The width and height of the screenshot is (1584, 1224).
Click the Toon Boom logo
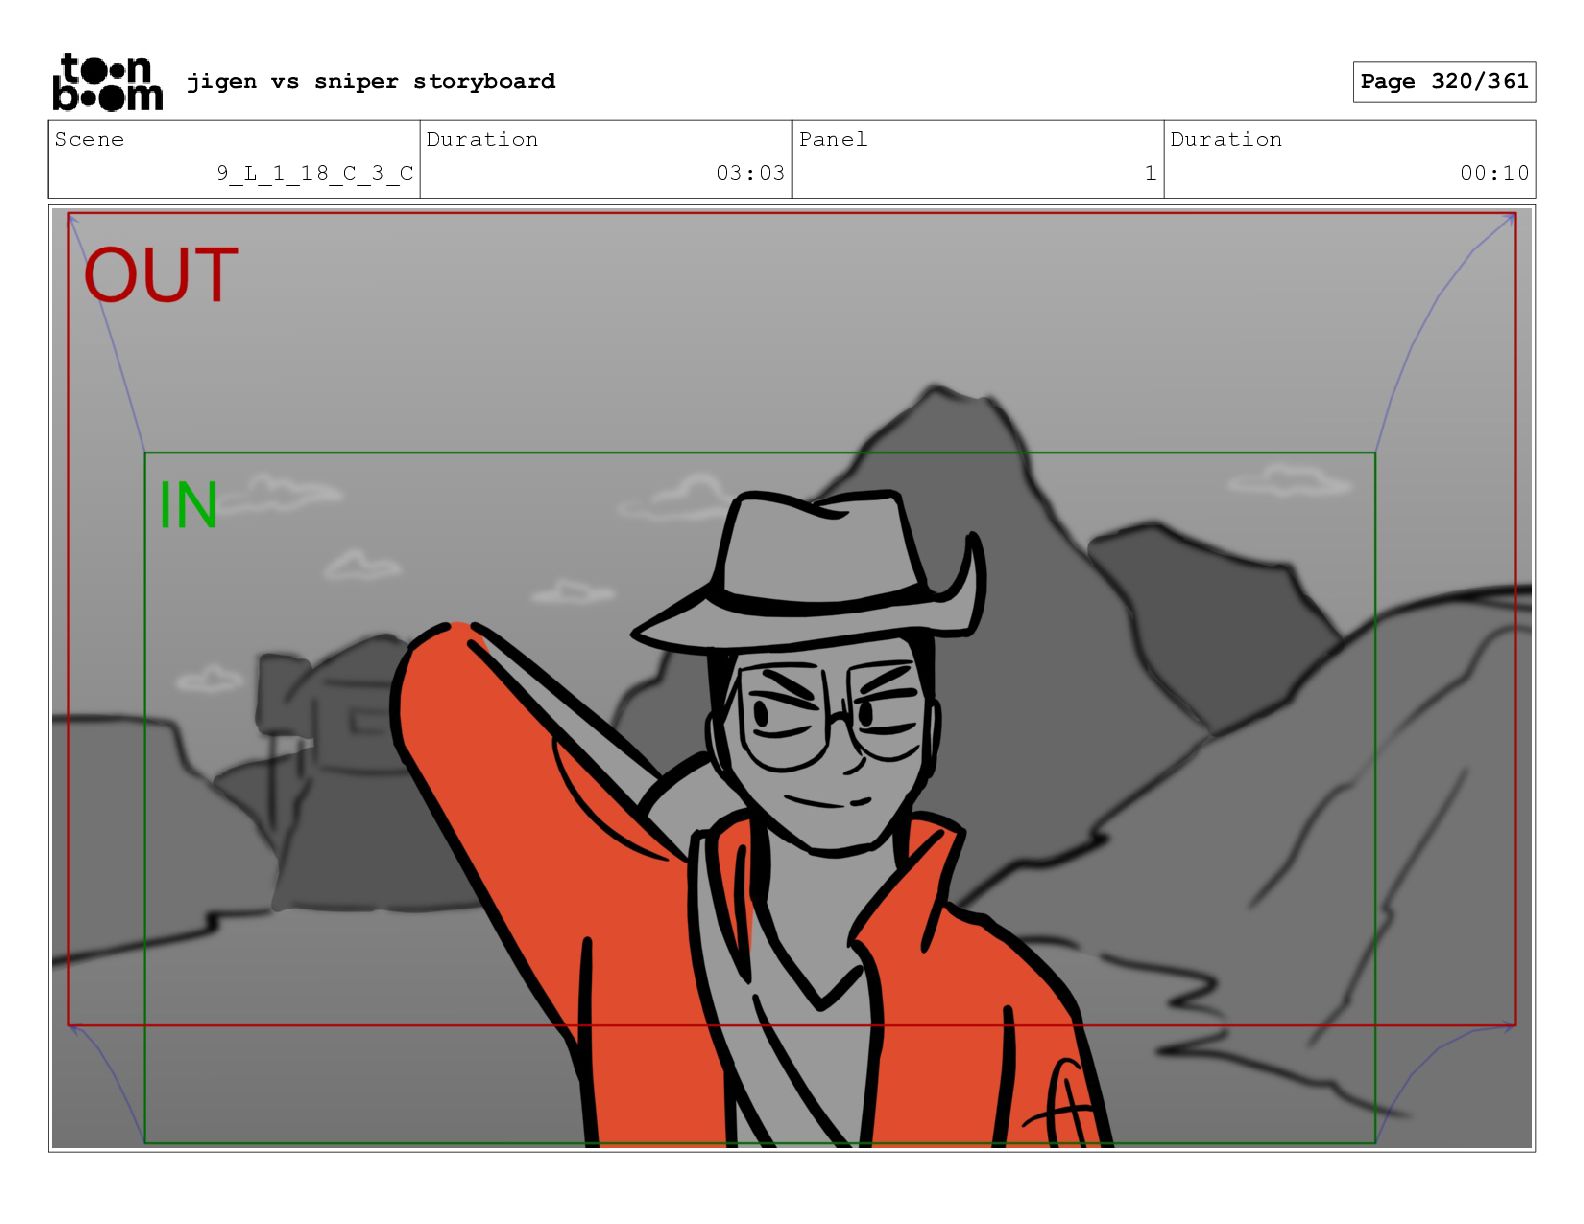(107, 81)
